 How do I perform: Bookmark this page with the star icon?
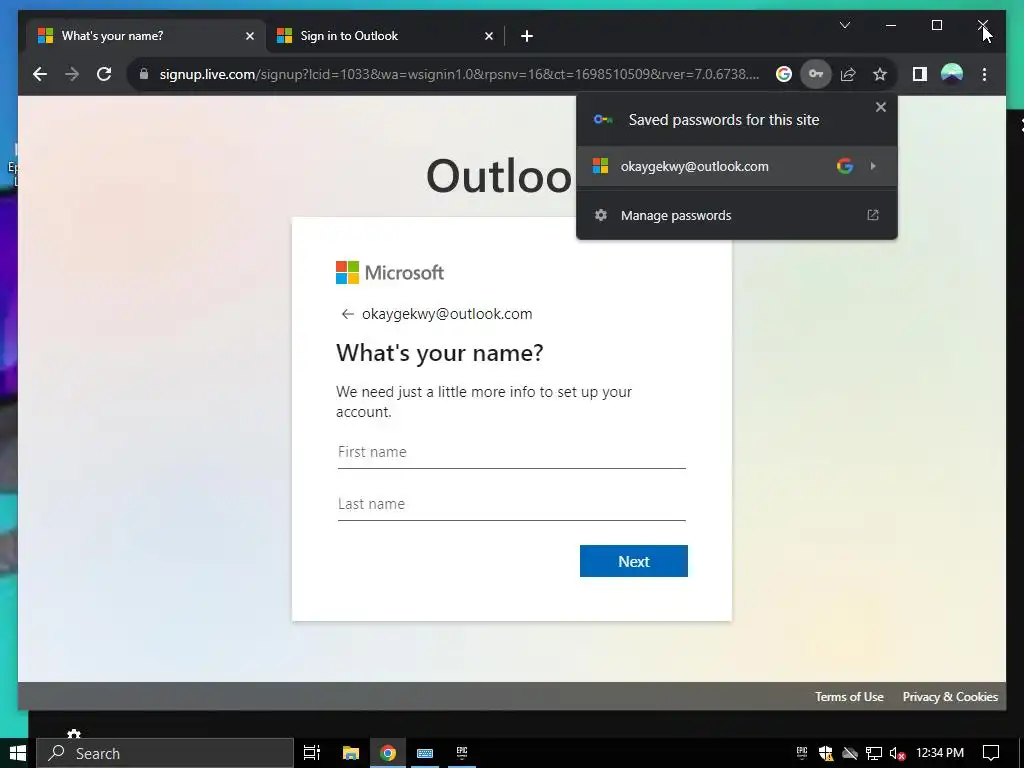coord(880,74)
